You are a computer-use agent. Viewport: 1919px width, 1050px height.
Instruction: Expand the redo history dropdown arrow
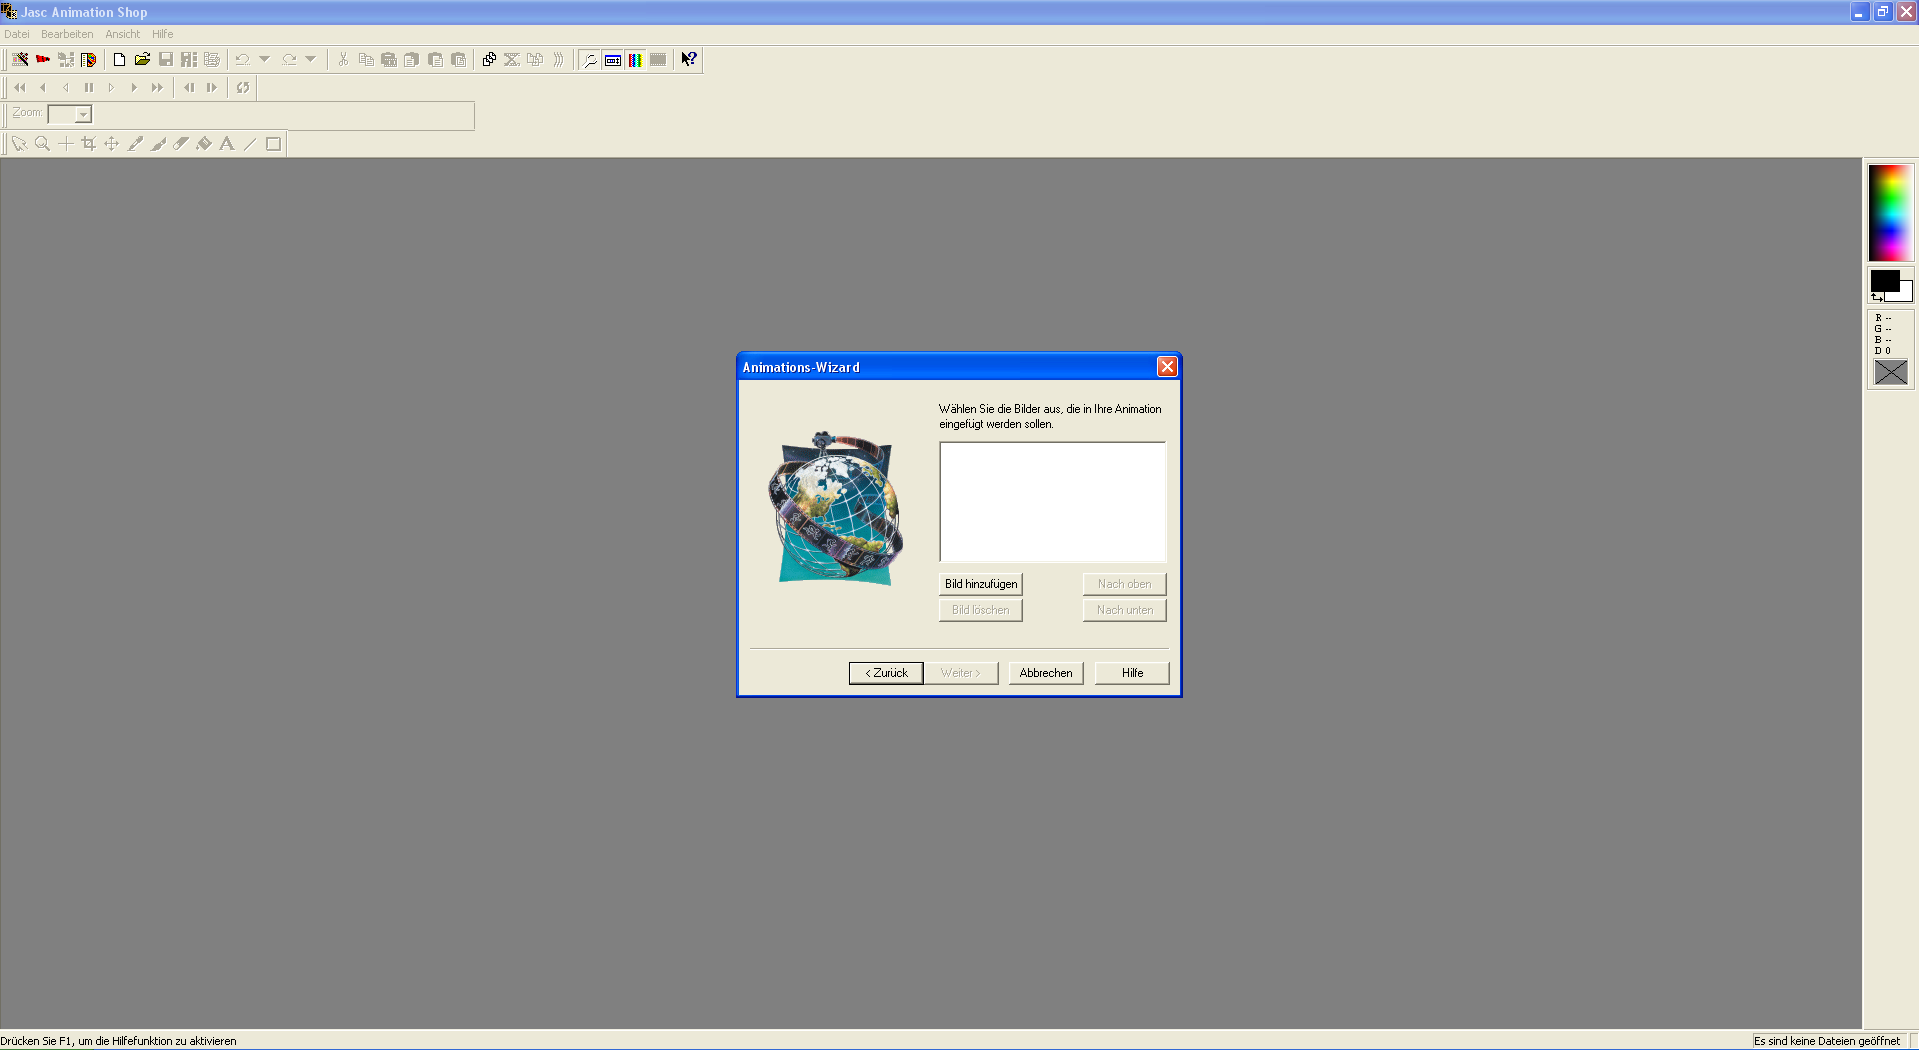311,60
